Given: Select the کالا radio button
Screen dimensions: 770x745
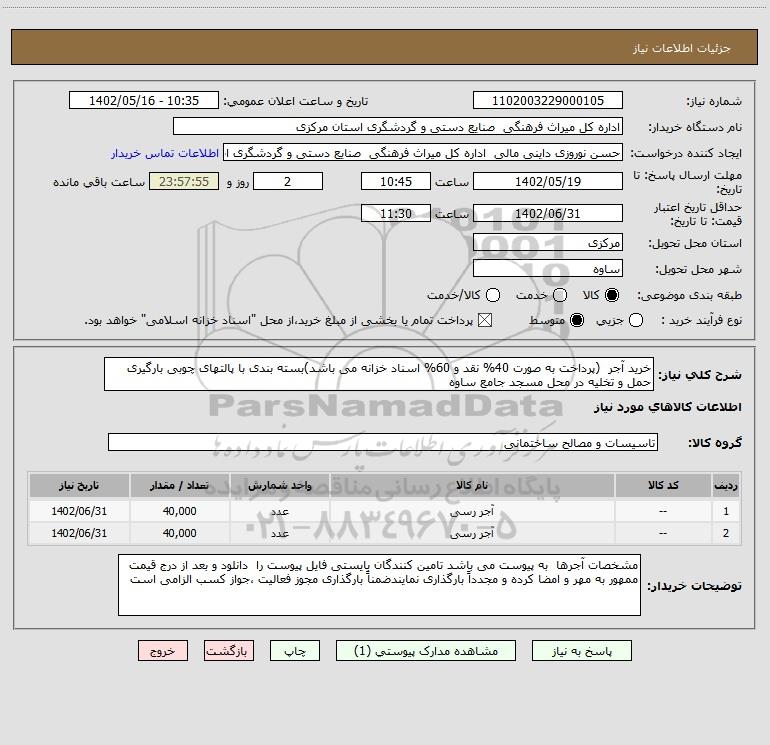Looking at the screenshot, I should point(612,295).
